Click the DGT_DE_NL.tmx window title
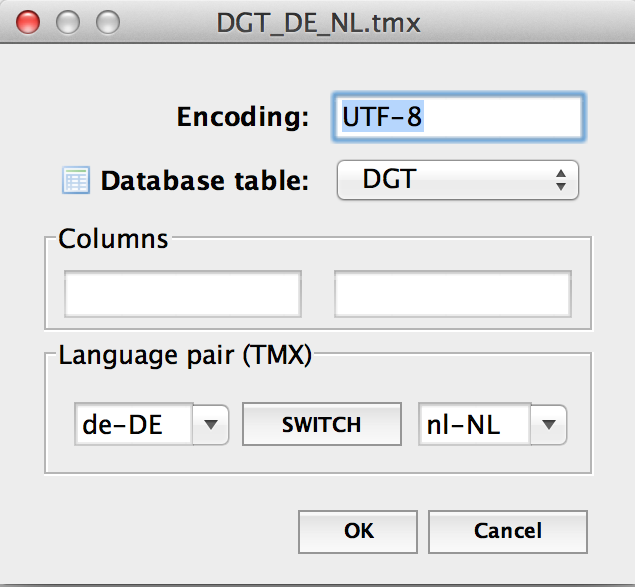Screen dimensions: 635x587 [319, 23]
